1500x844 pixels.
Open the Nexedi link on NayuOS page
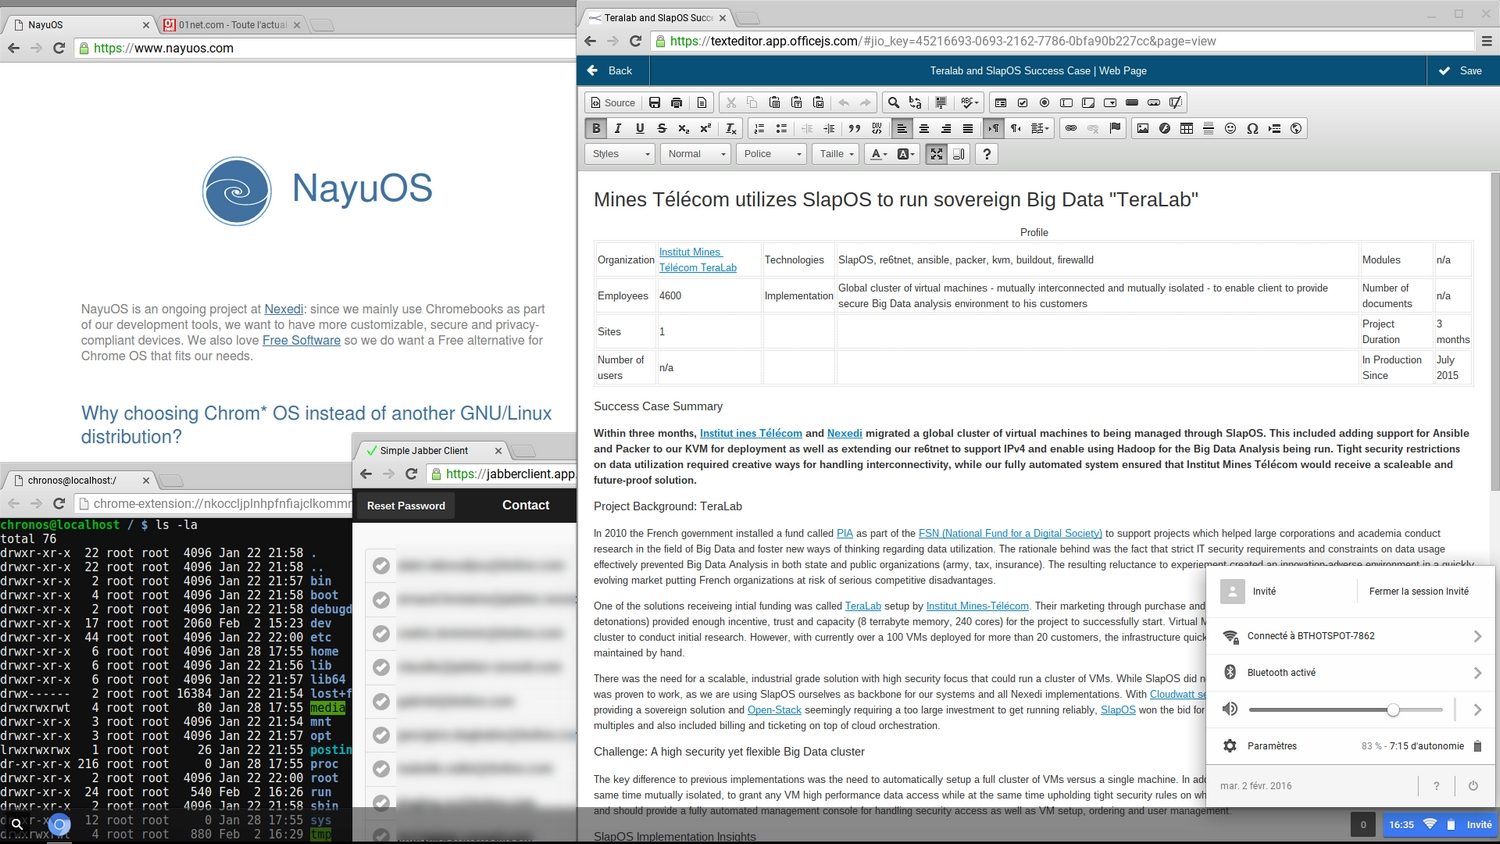(284, 309)
